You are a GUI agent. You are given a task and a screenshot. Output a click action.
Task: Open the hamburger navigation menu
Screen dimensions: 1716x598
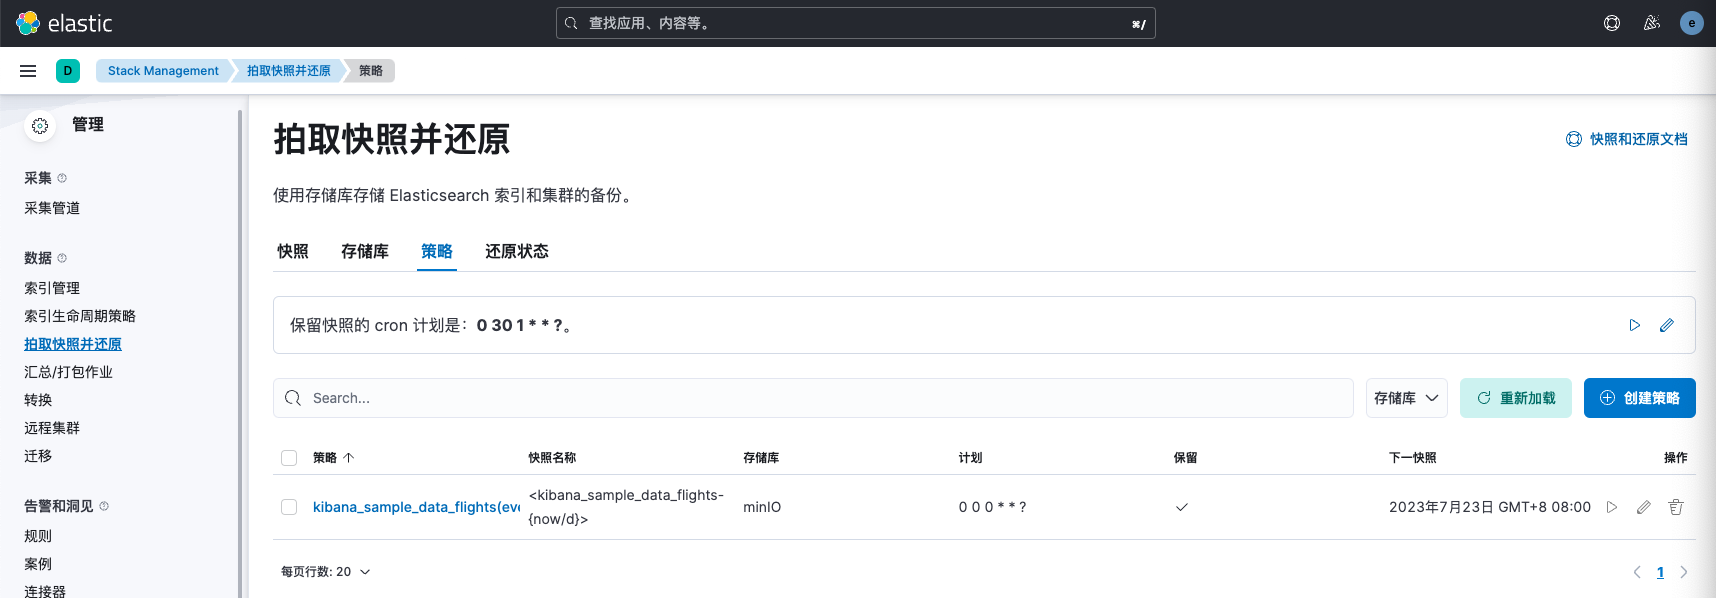coord(28,71)
